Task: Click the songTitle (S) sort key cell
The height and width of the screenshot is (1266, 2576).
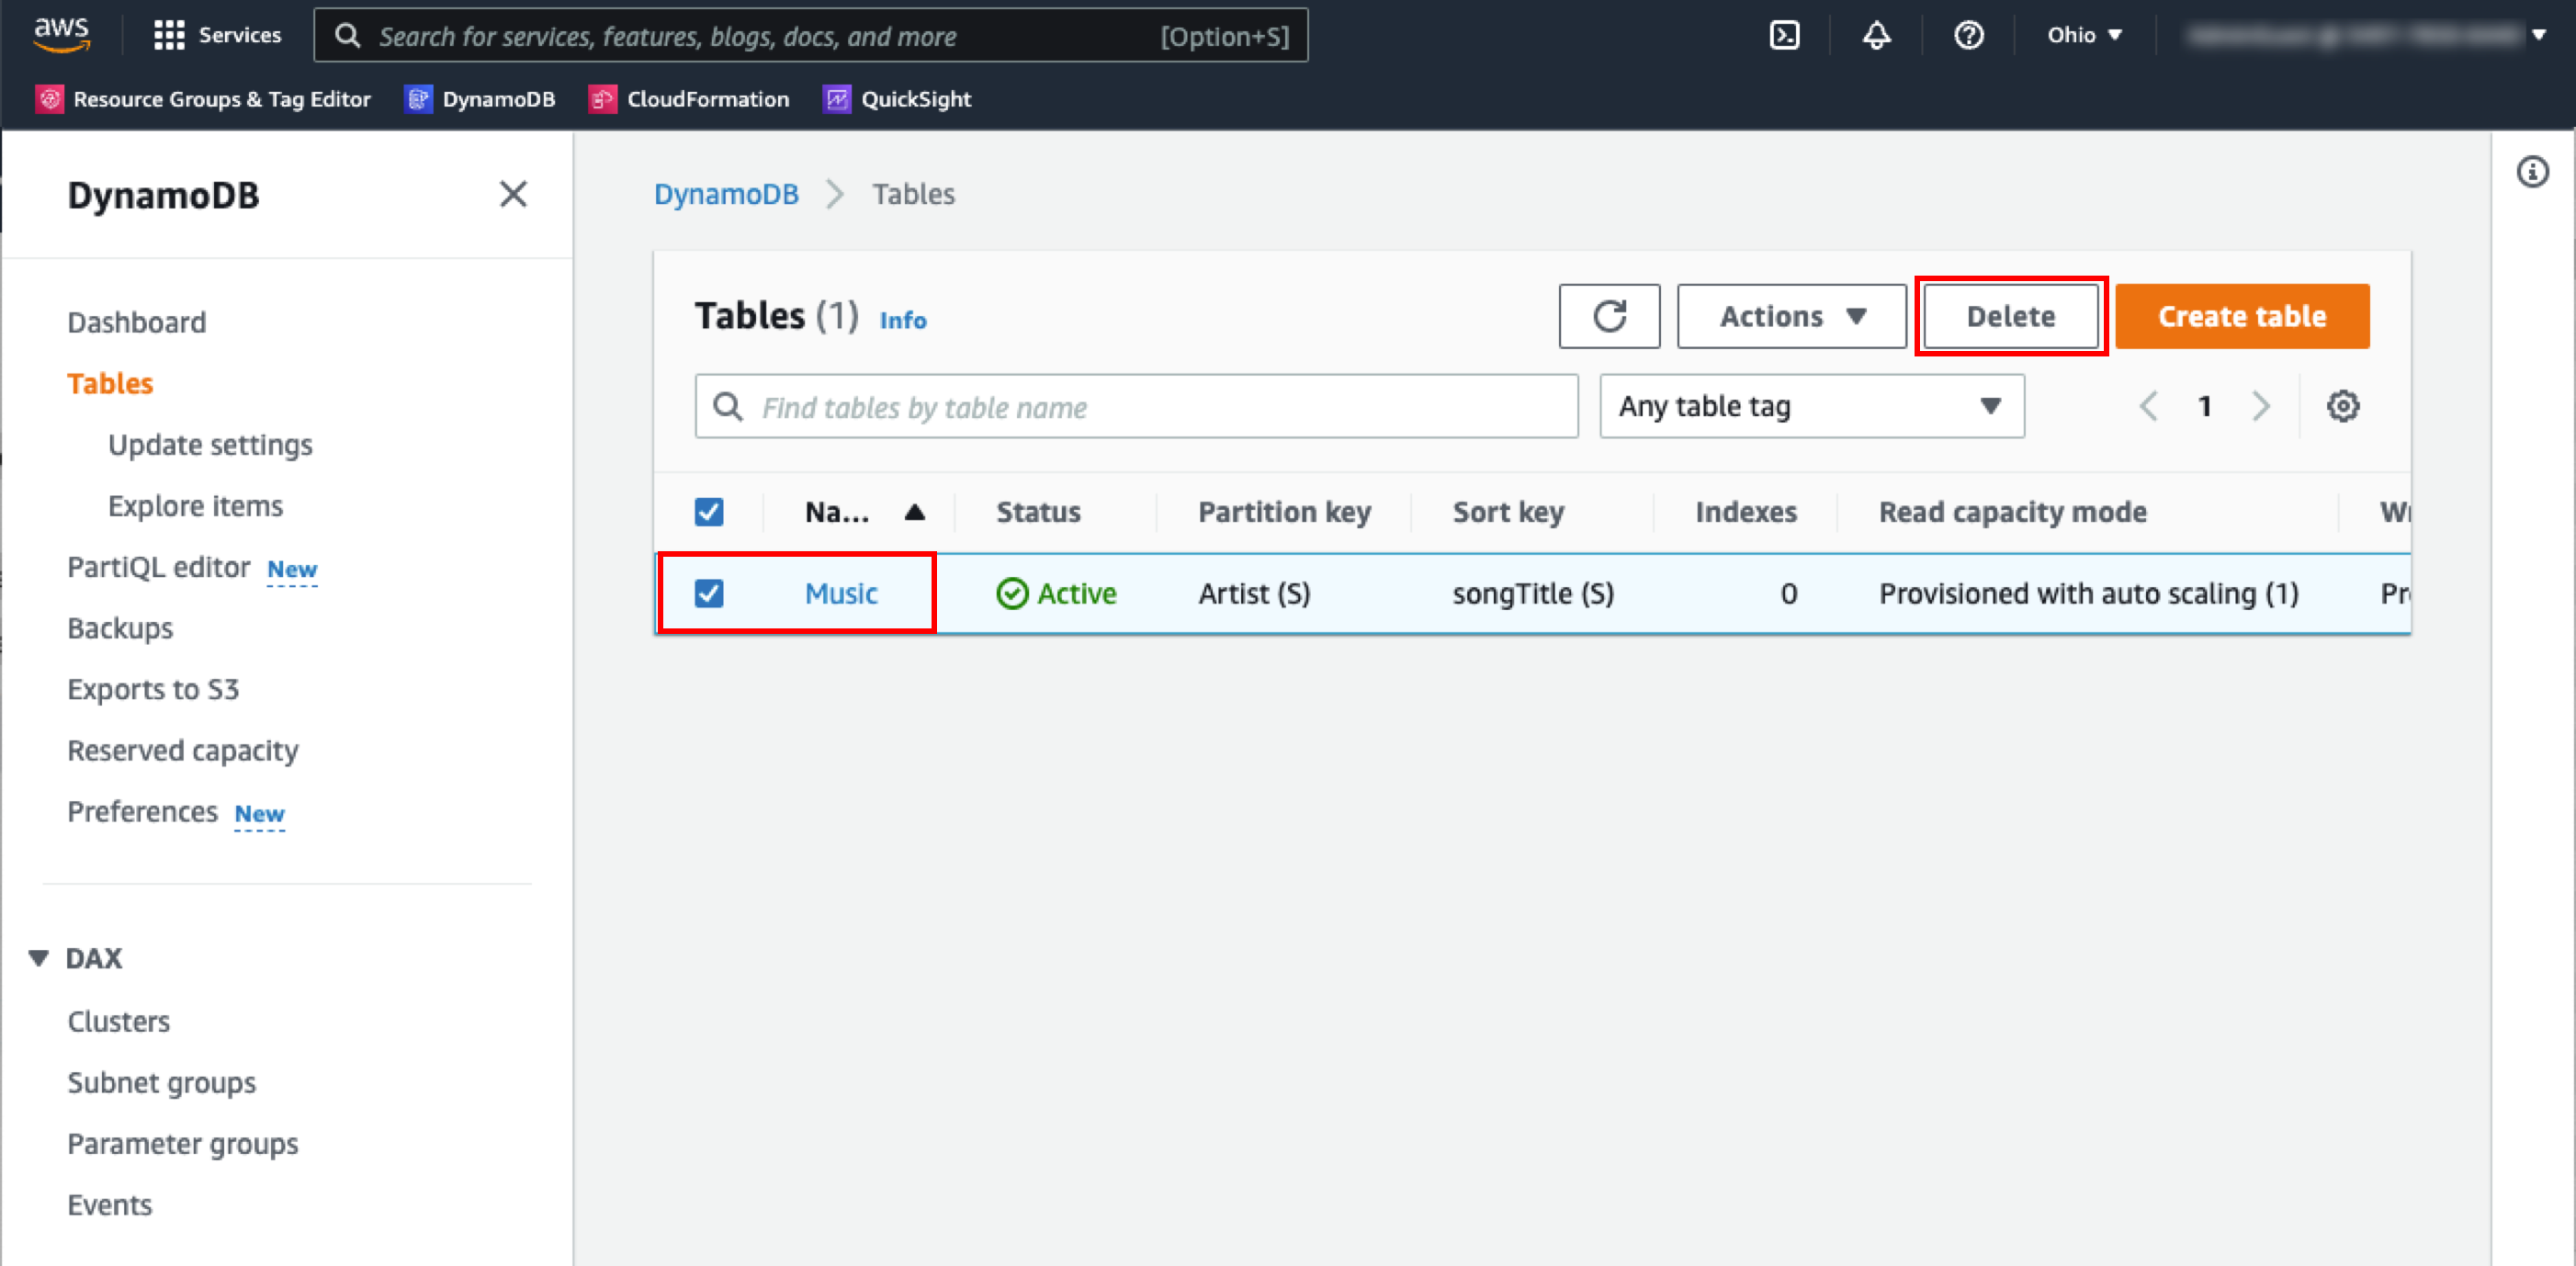Action: click(1533, 593)
